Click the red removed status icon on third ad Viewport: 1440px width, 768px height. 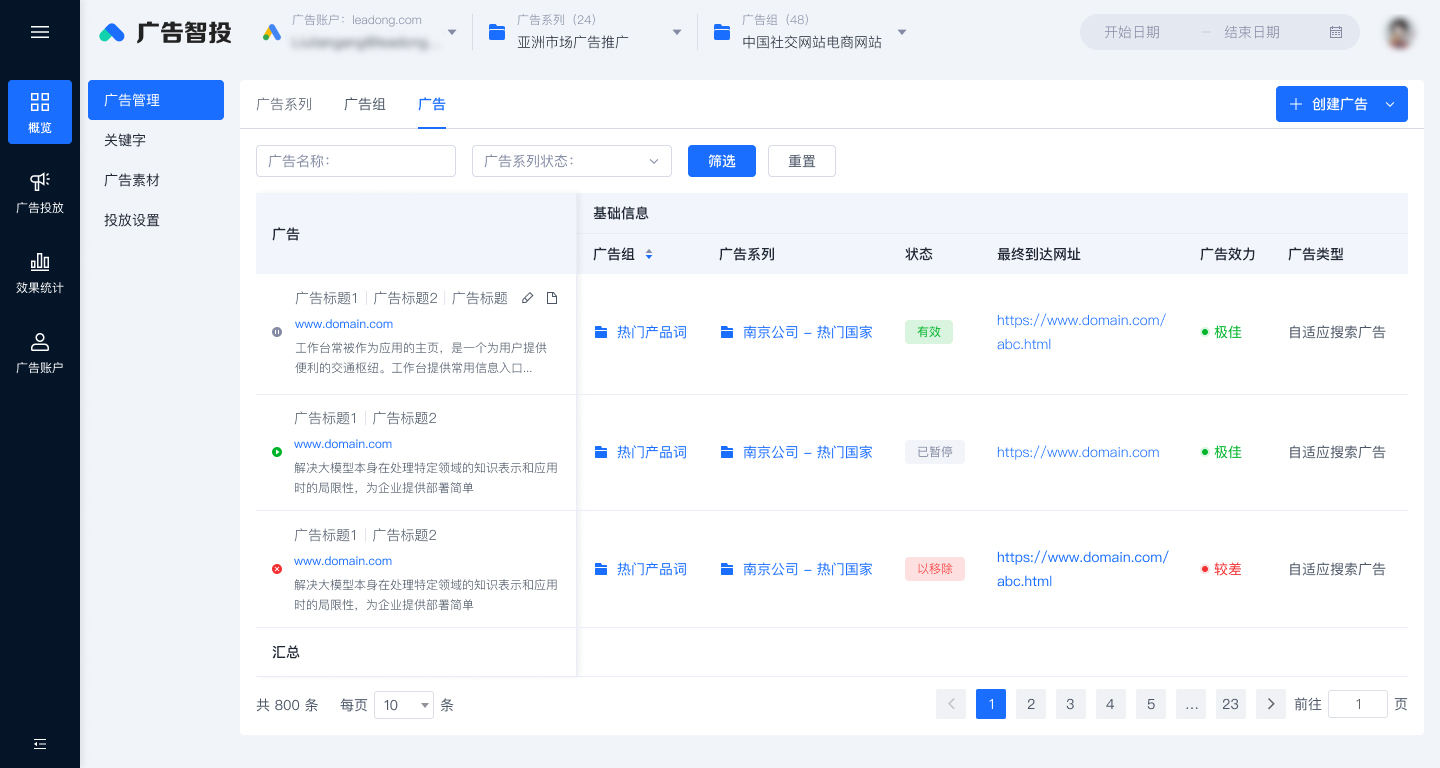(277, 569)
